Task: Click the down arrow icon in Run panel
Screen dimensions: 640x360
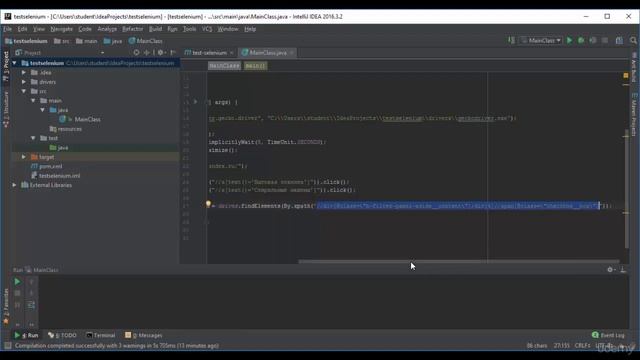Action: [31, 293]
